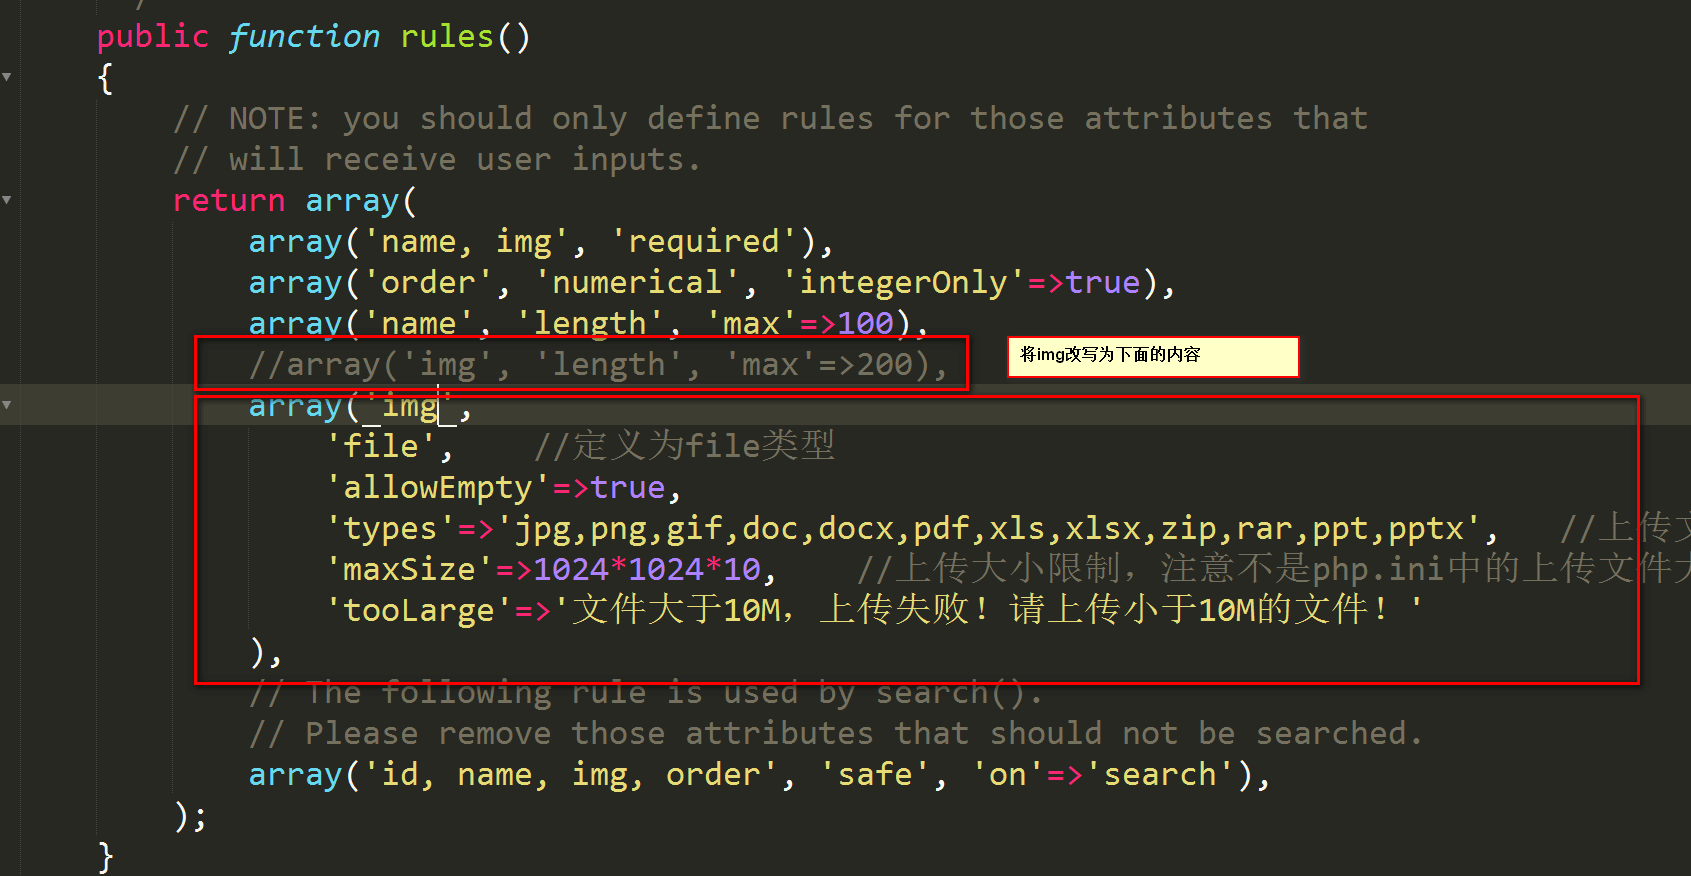Click the closing brace '}' of rules()
The width and height of the screenshot is (1691, 876).
tap(106, 857)
